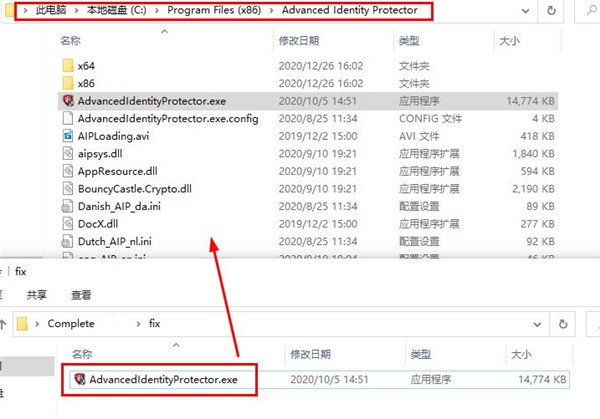Click the Danish_AIP_da.ini settings icon
The height and width of the screenshot is (419, 600).
coord(67,206)
